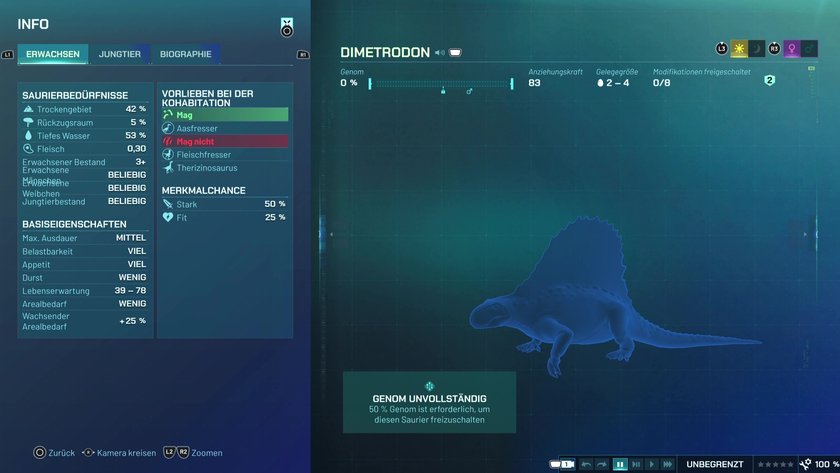840x473 pixels.
Task: Switch to daytime sun view
Action: coord(739,49)
